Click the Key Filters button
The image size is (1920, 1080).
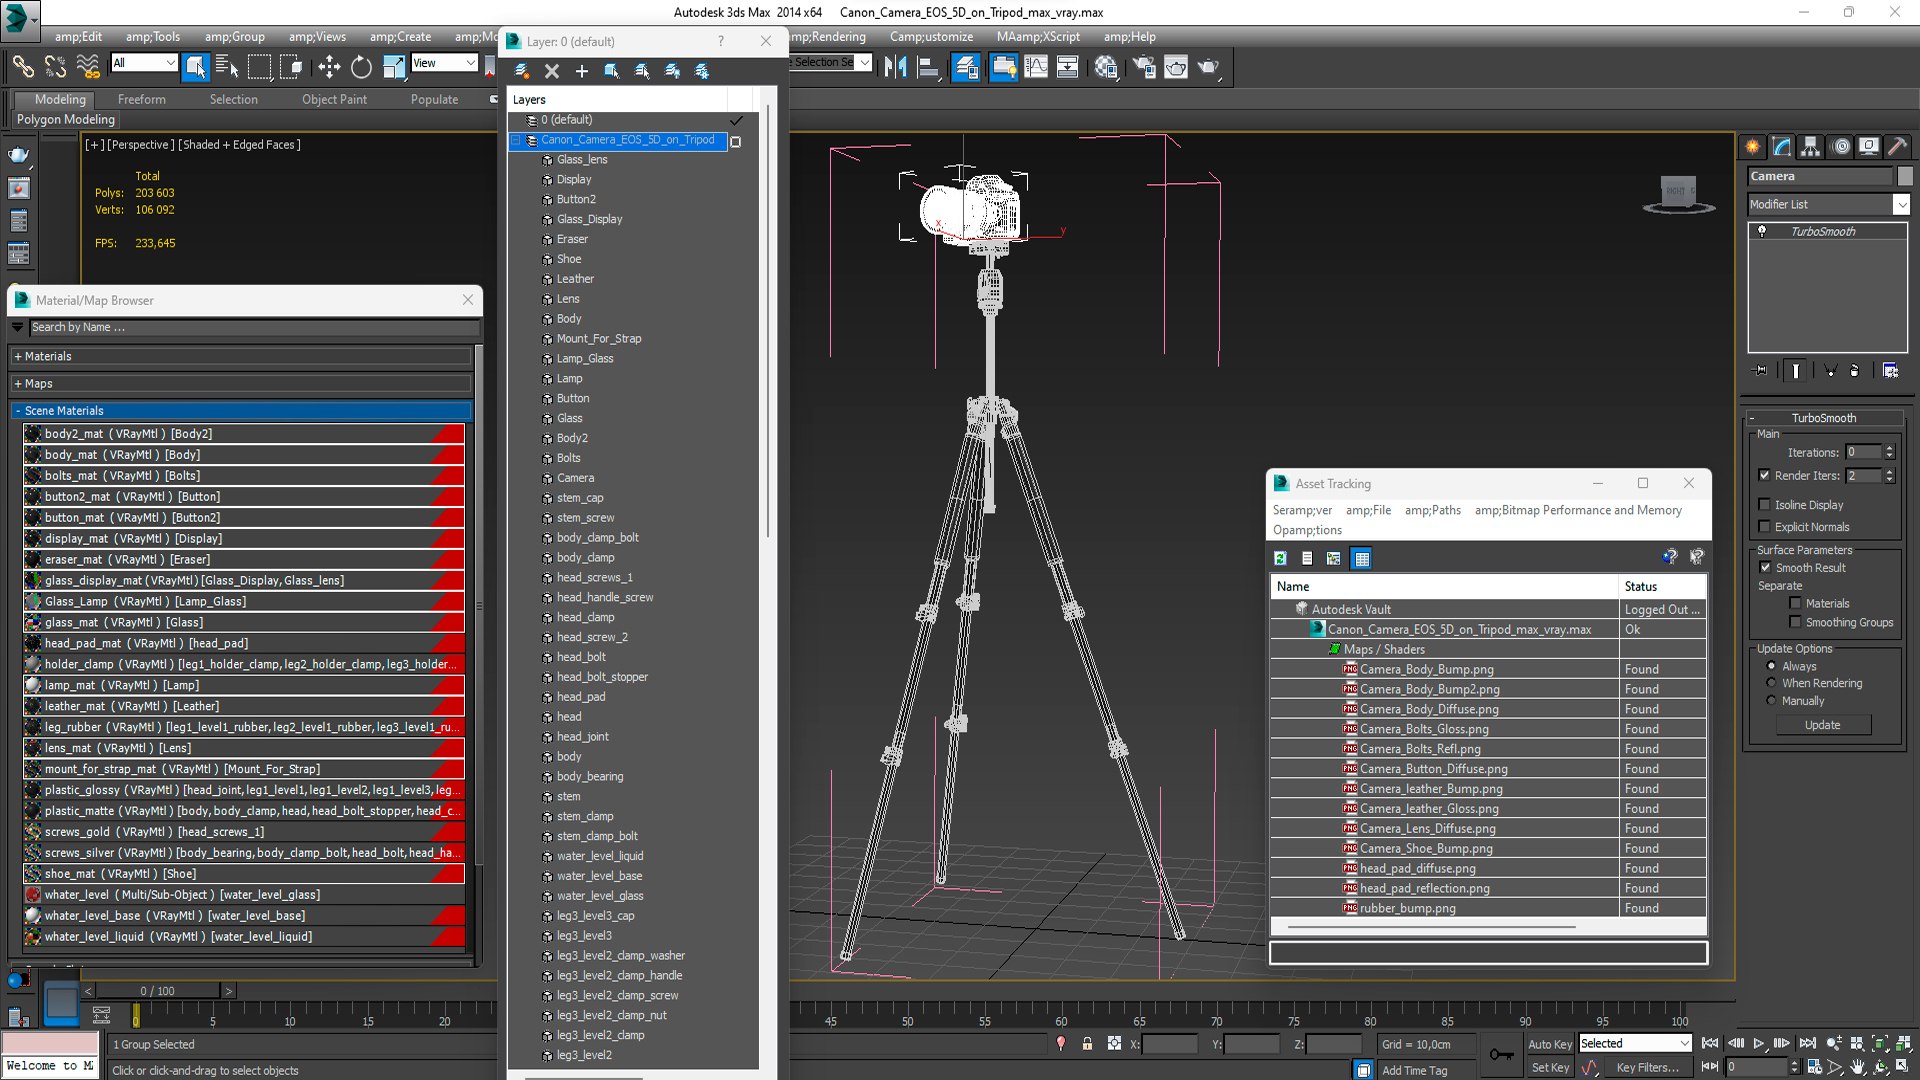(x=1647, y=1067)
